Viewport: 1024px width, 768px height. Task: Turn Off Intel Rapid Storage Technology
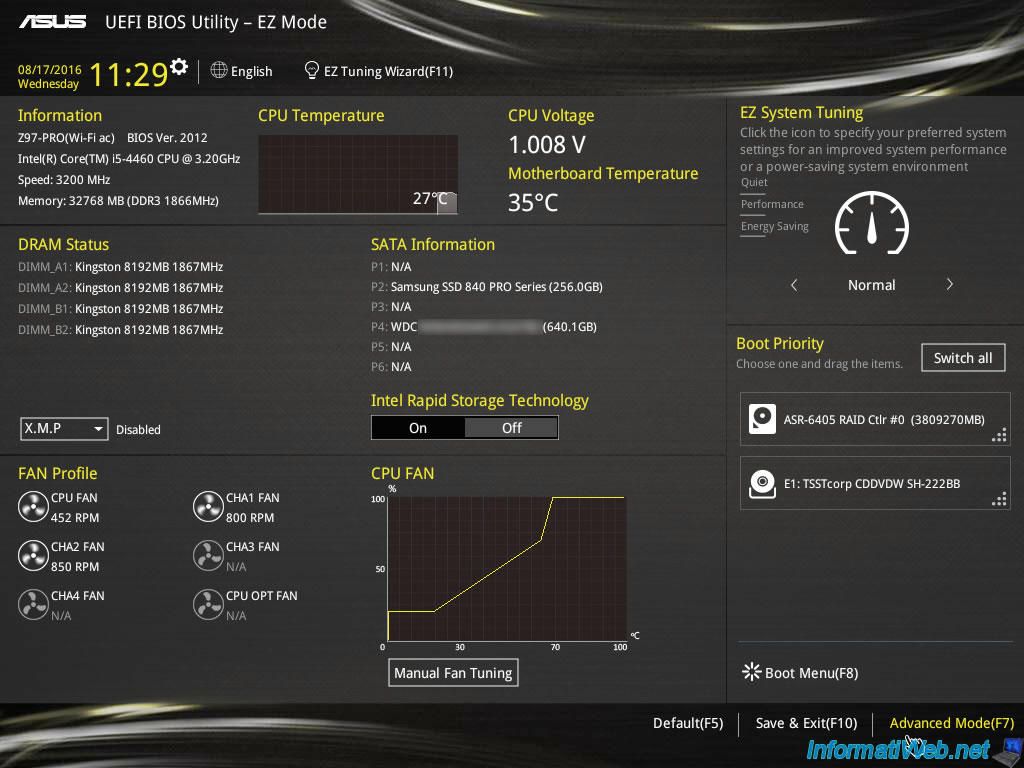click(x=511, y=427)
